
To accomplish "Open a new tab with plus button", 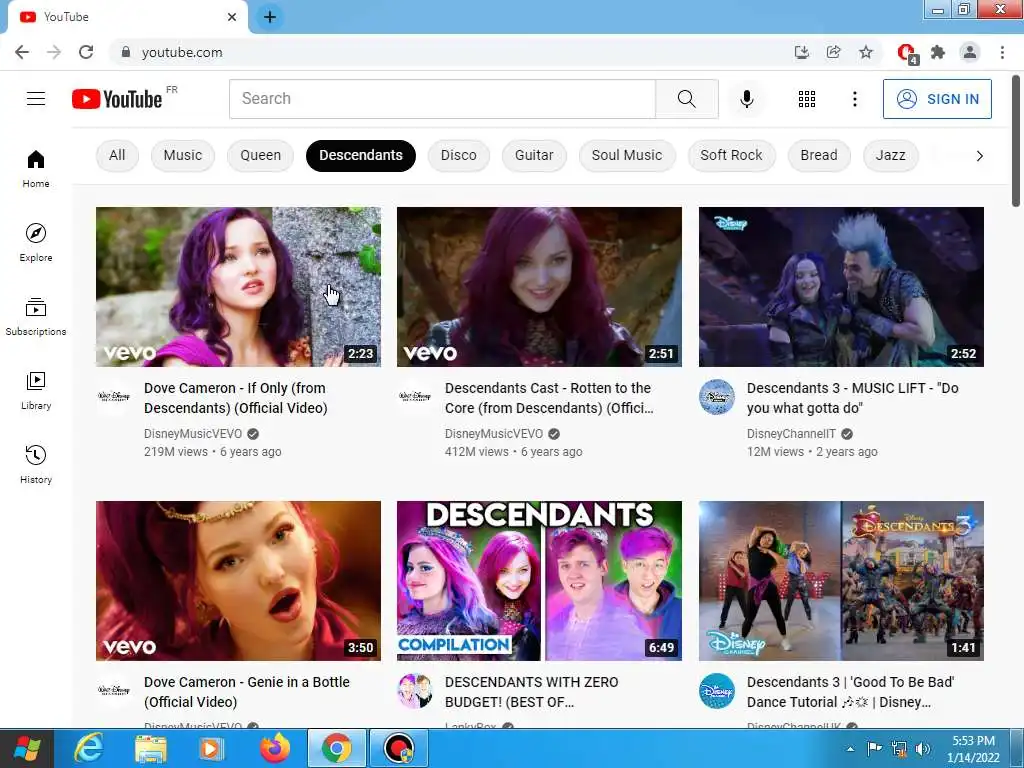I will tap(270, 17).
